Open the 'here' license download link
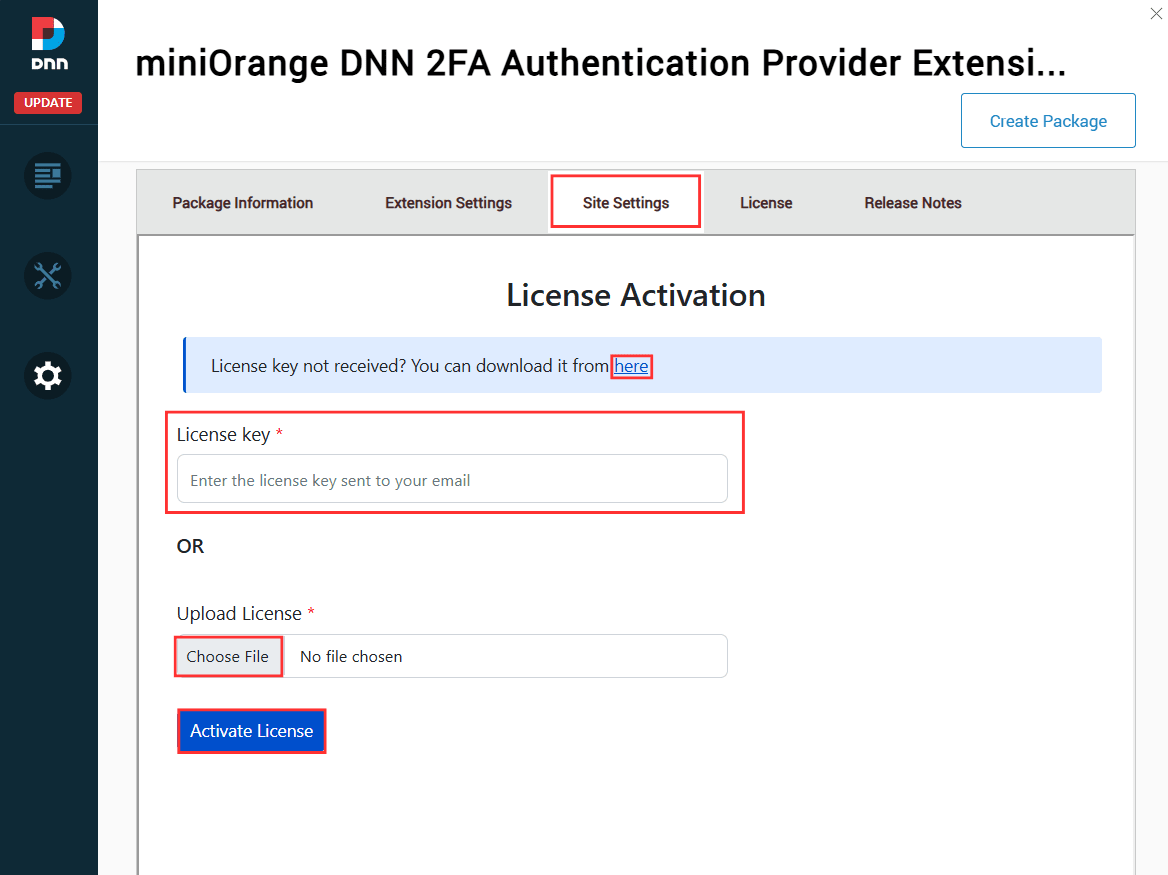The width and height of the screenshot is (1168, 875). click(x=631, y=366)
